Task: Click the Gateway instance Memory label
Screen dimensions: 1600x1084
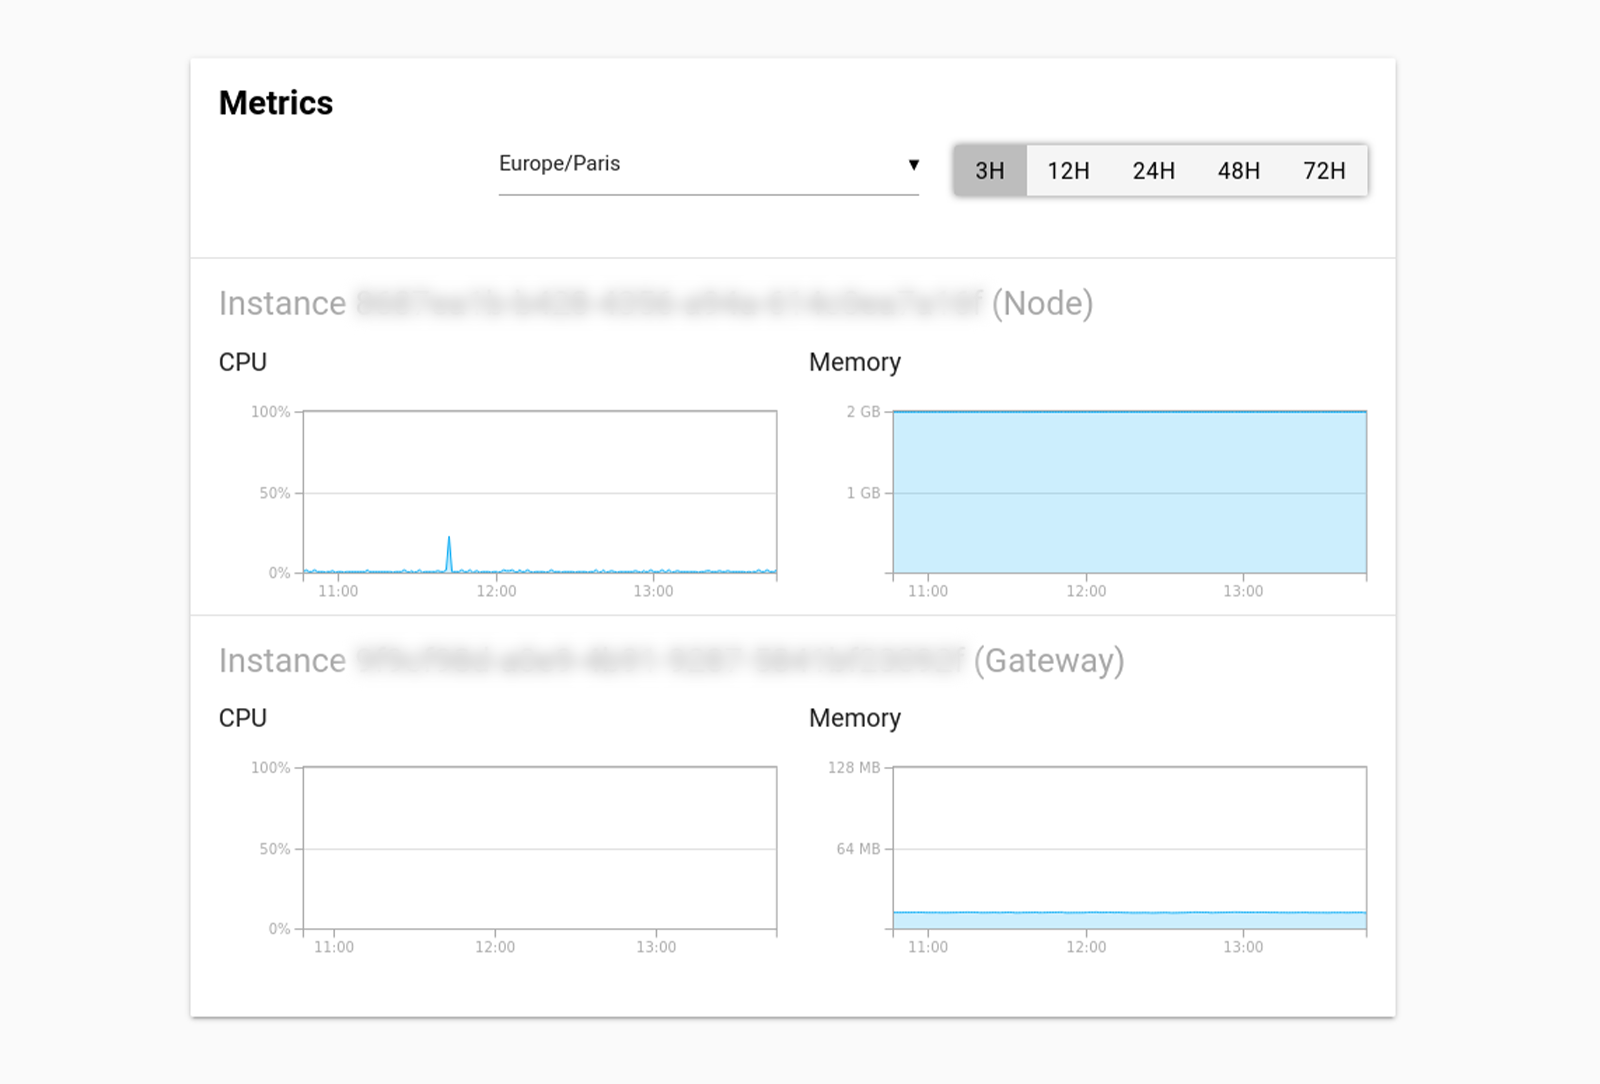Action: click(x=854, y=718)
